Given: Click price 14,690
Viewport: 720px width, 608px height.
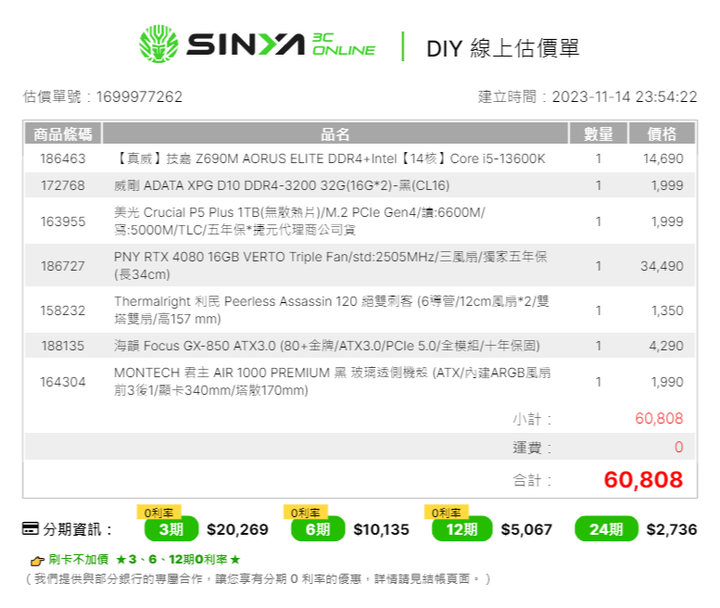Looking at the screenshot, I should point(663,158).
